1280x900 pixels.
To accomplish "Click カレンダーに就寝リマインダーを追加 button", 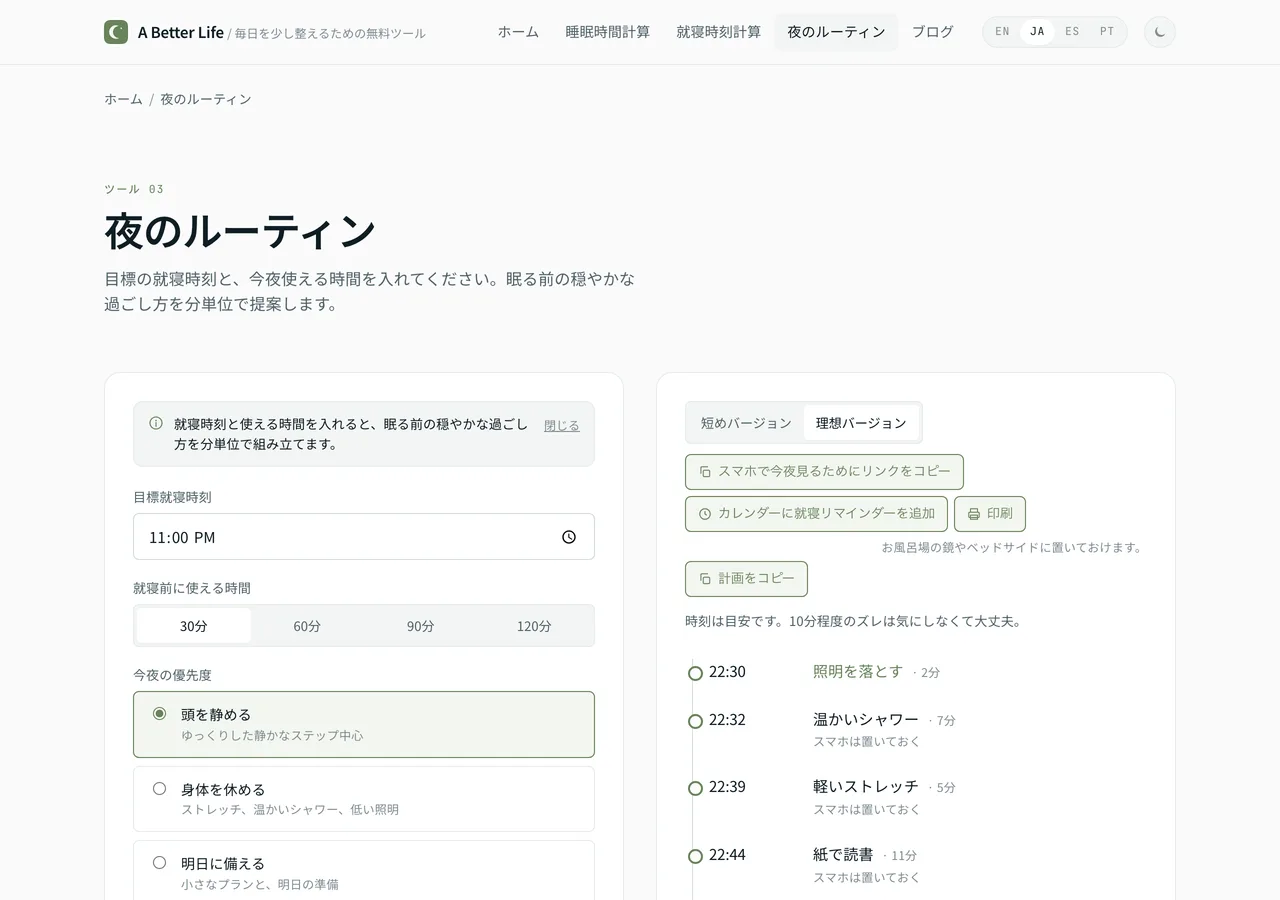I will tap(816, 514).
